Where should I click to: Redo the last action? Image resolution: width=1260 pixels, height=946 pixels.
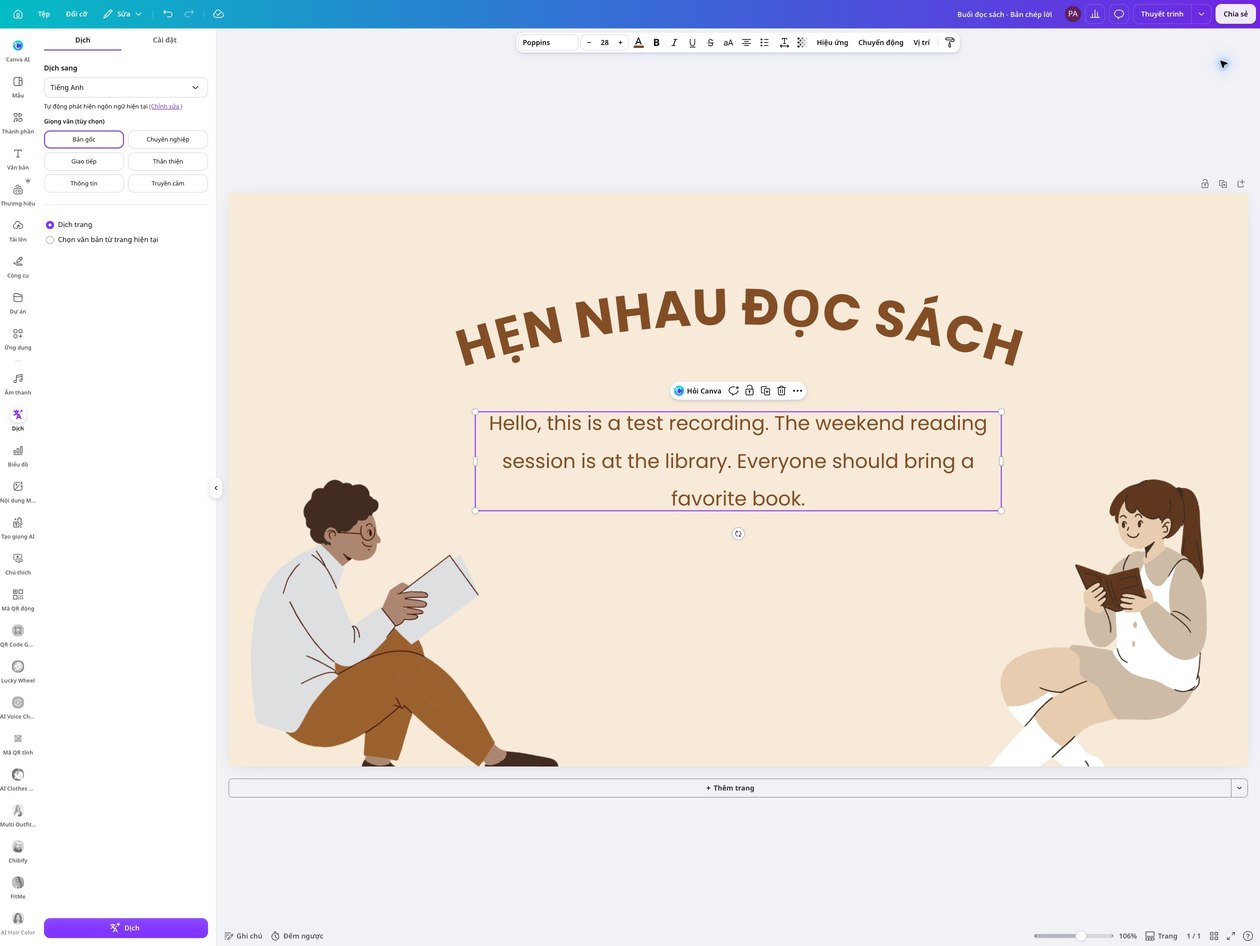coord(189,14)
